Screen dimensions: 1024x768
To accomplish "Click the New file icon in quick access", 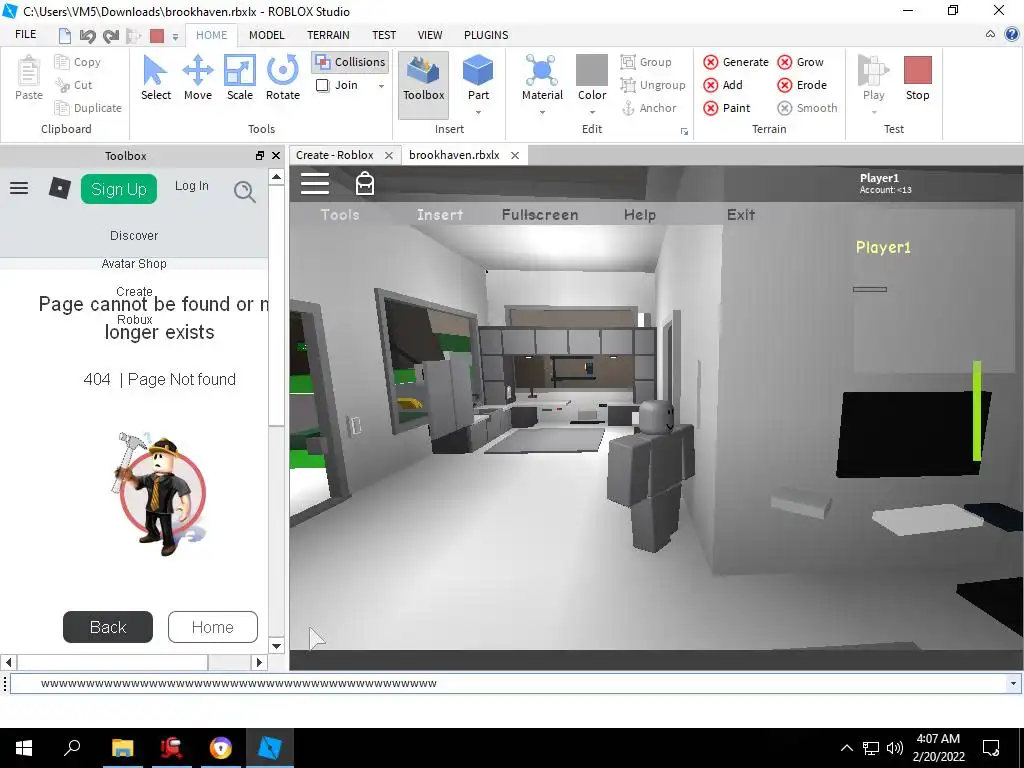I will tap(65, 35).
